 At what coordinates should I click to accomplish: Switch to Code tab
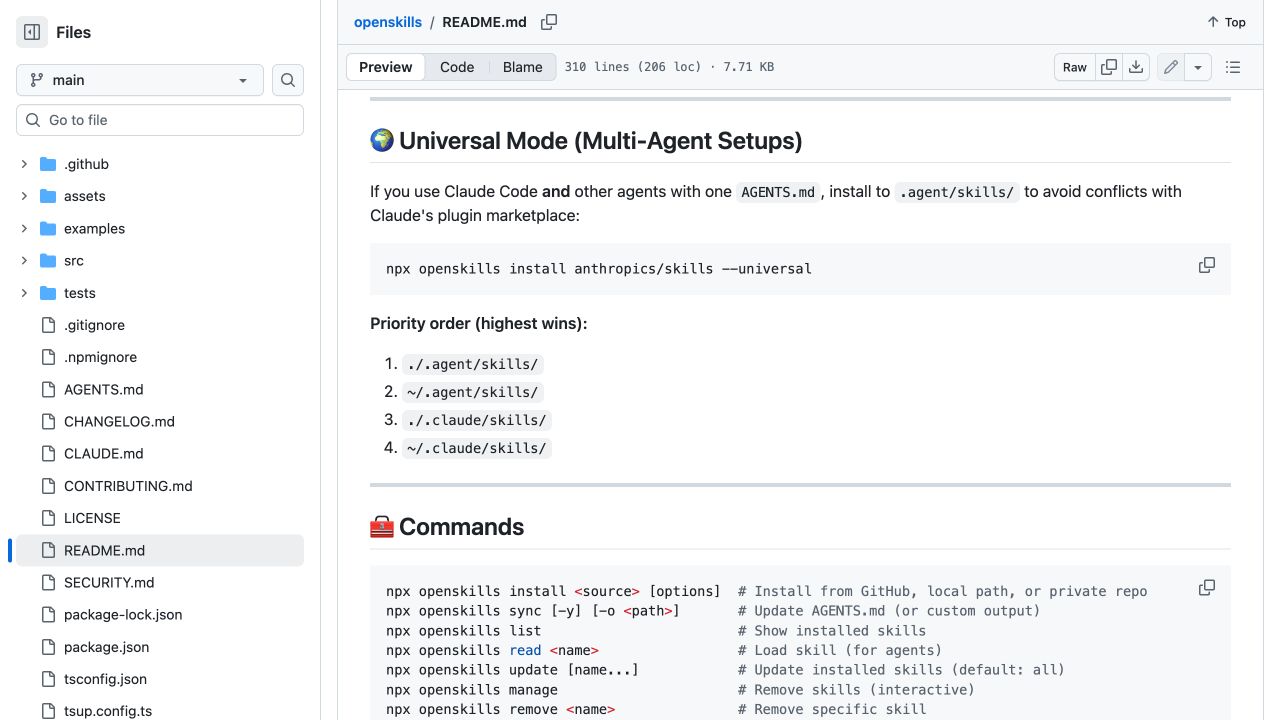pyautogui.click(x=457, y=67)
